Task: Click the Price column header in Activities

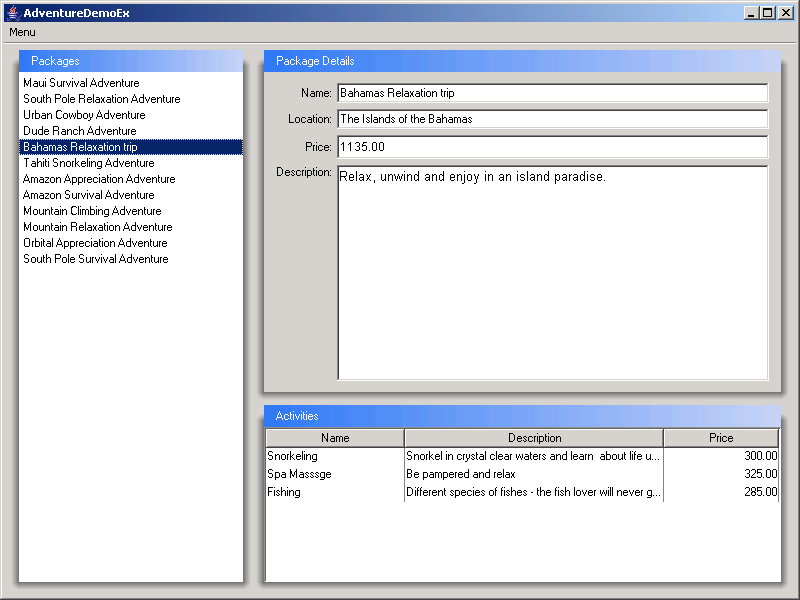Action: click(x=721, y=438)
